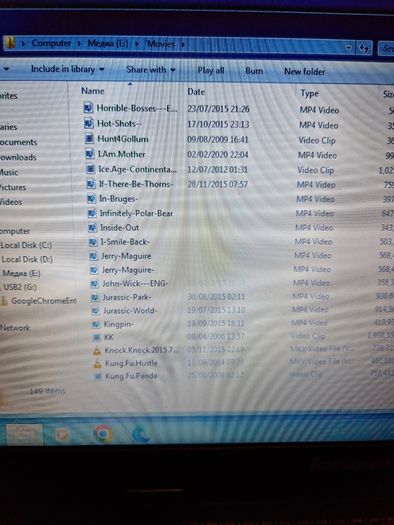Open the Include in library dropdown
This screenshot has height=525, width=394.
(x=67, y=69)
